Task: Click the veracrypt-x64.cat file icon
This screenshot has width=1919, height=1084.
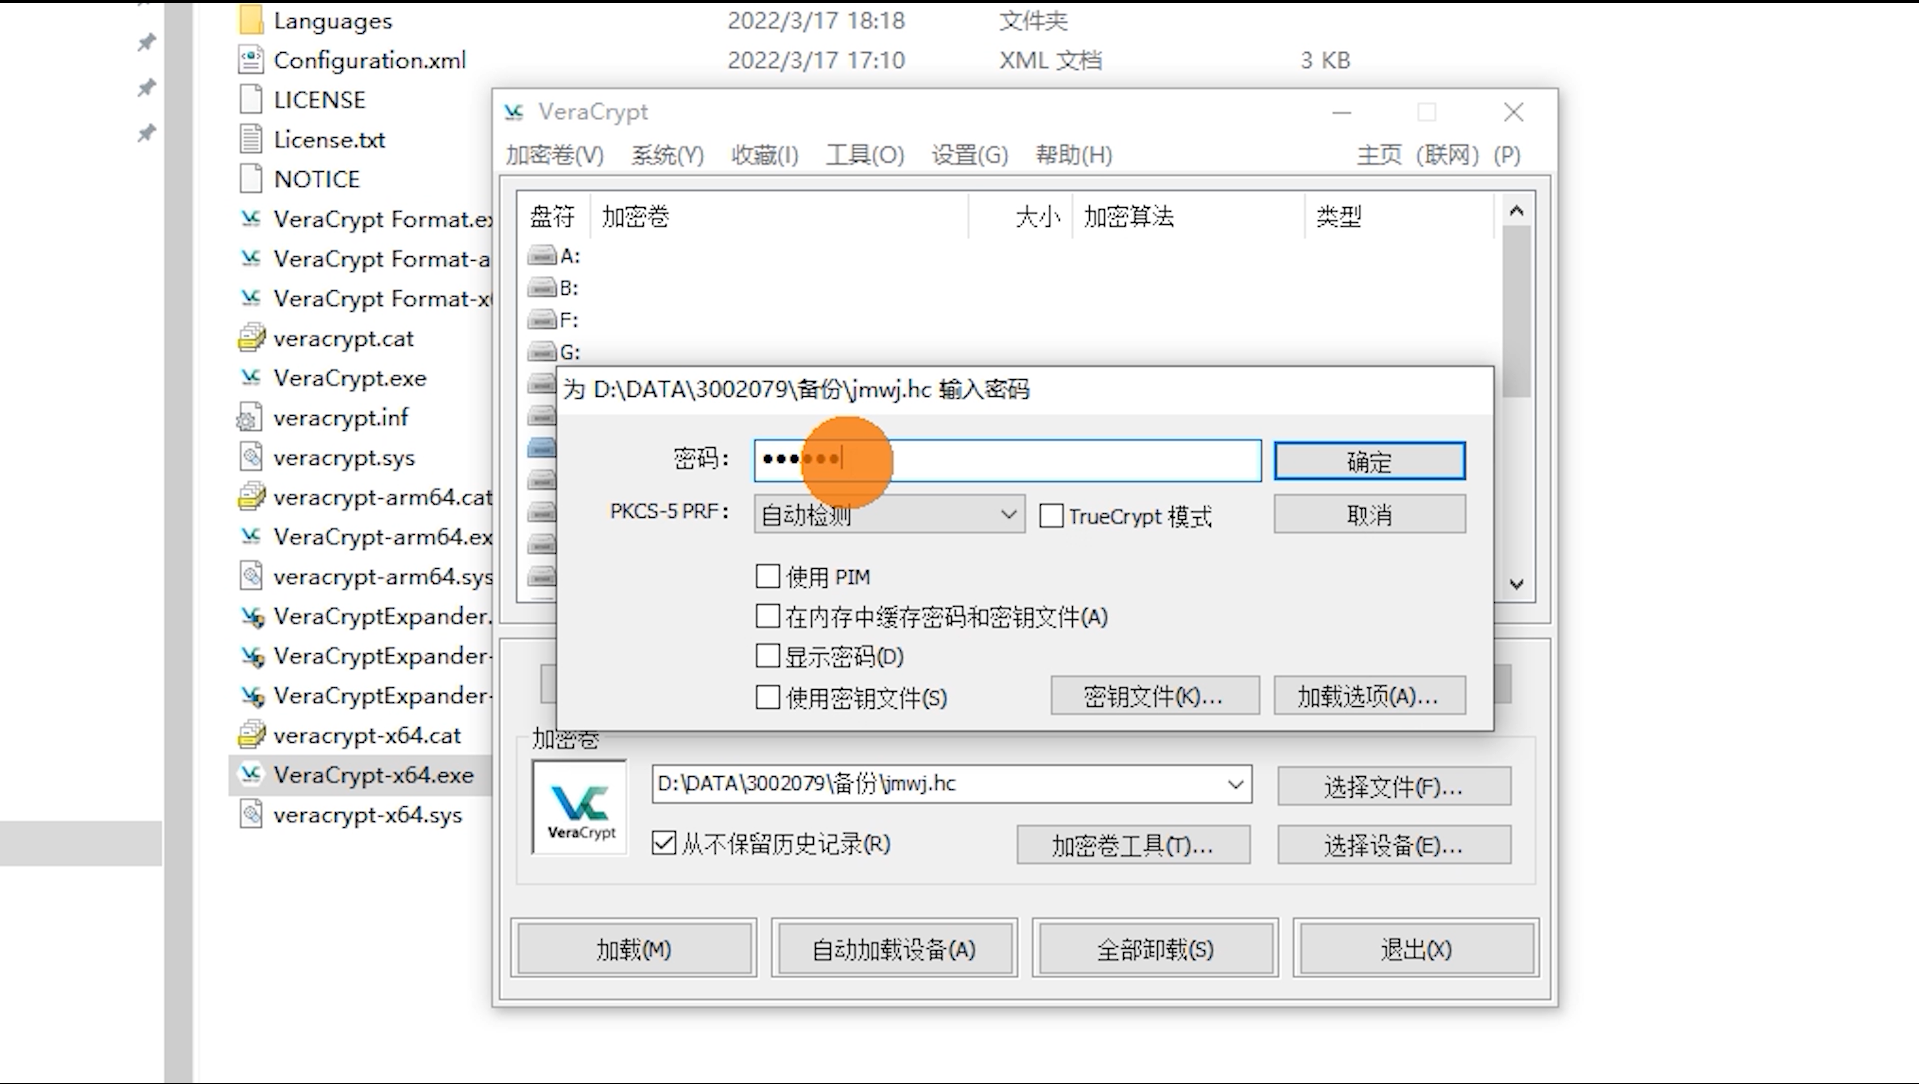Action: pos(251,735)
